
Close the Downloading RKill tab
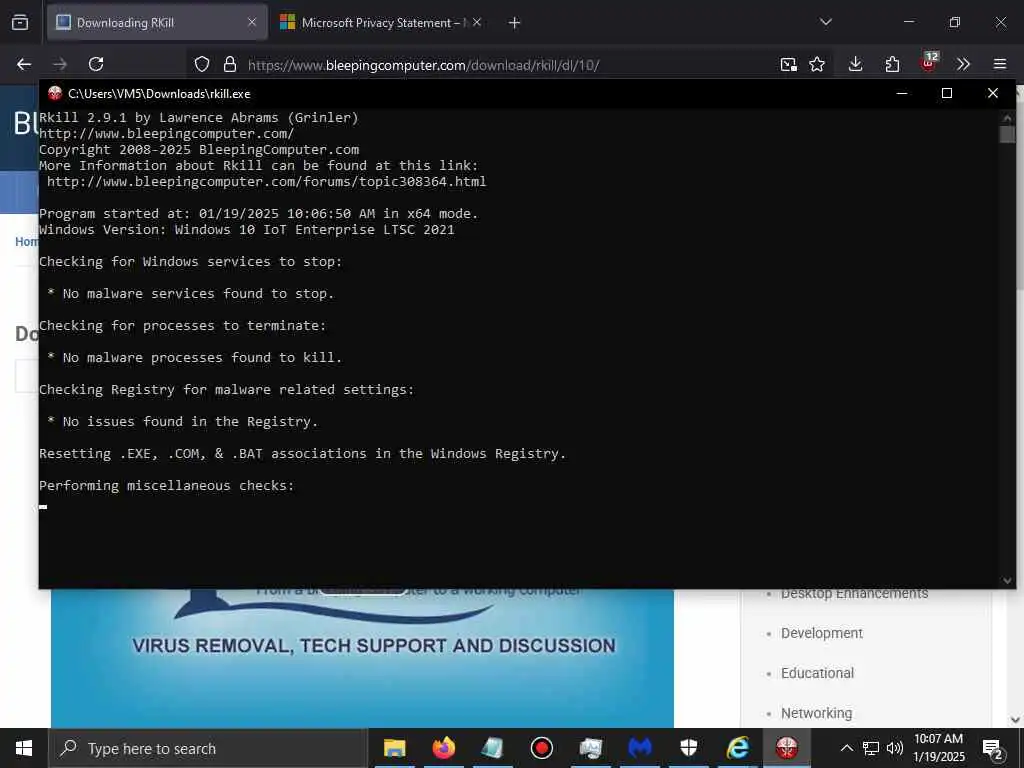(252, 22)
